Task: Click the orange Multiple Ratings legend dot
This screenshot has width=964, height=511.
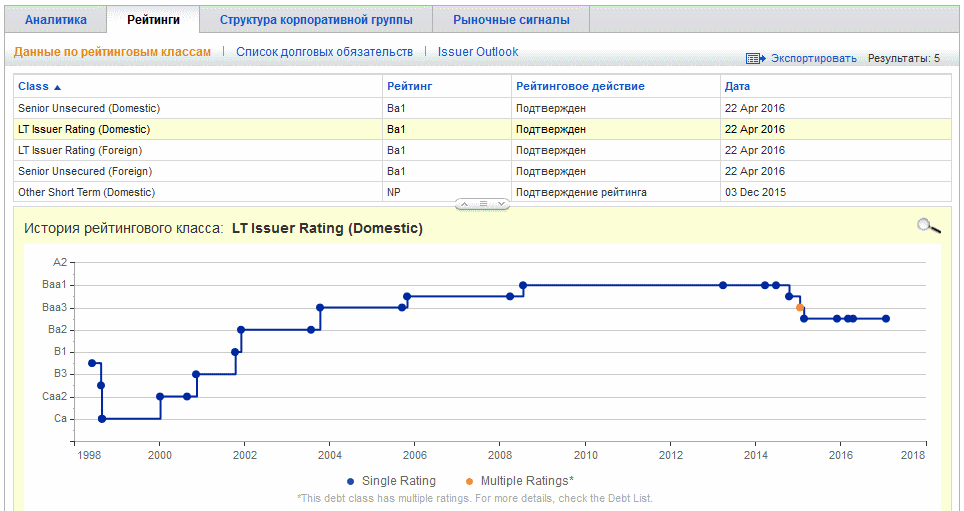Action: click(469, 480)
